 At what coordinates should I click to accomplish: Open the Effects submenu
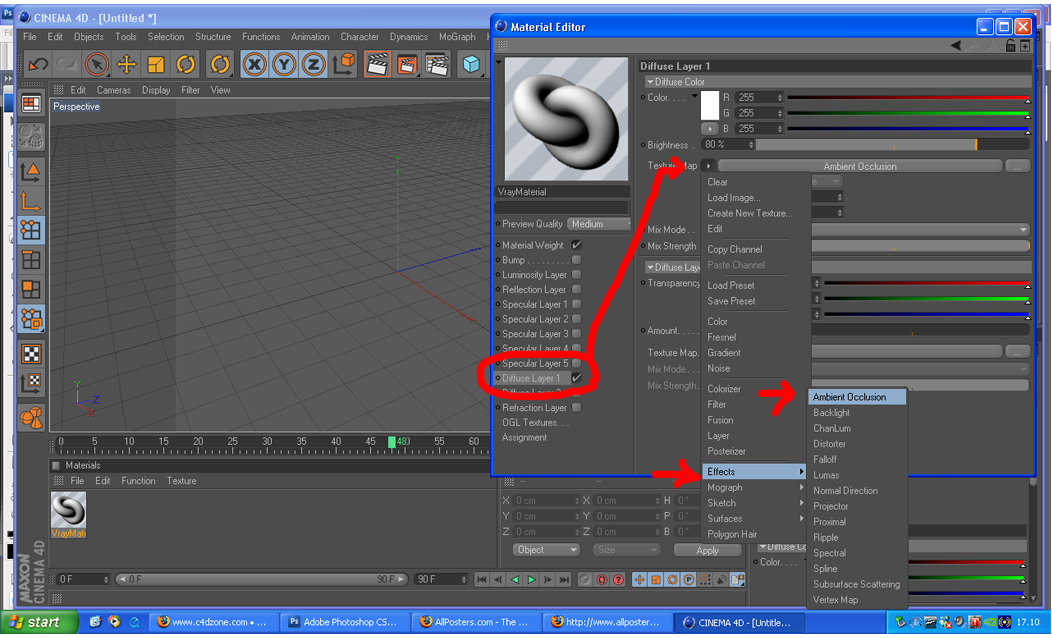click(x=754, y=472)
